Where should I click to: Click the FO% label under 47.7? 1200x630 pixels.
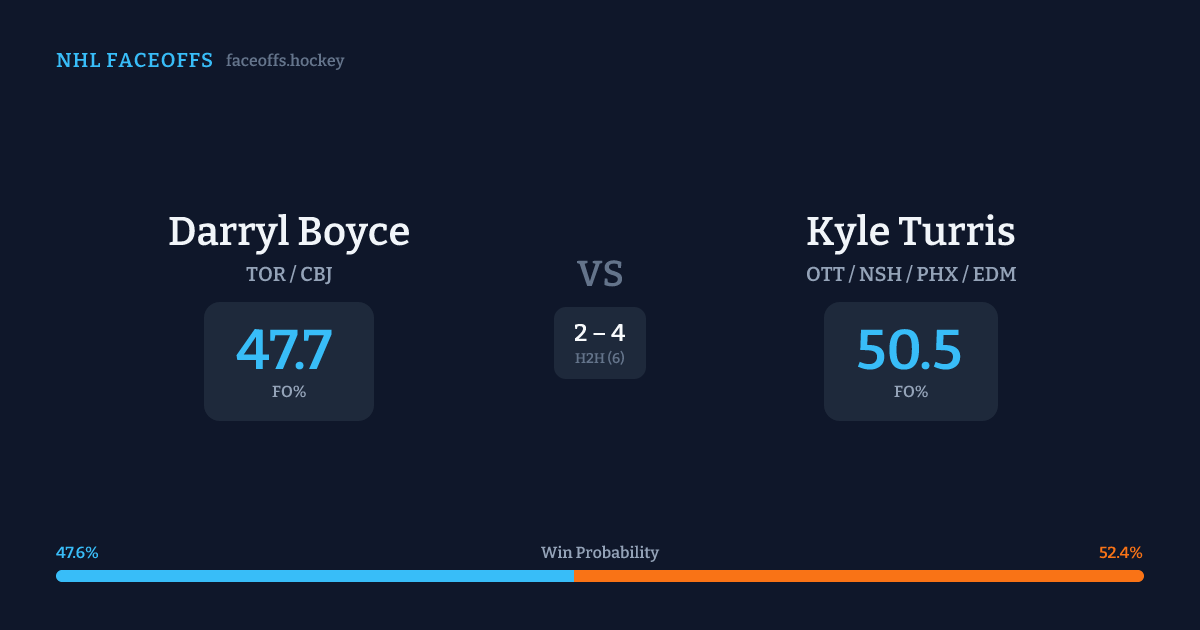pyautogui.click(x=289, y=392)
